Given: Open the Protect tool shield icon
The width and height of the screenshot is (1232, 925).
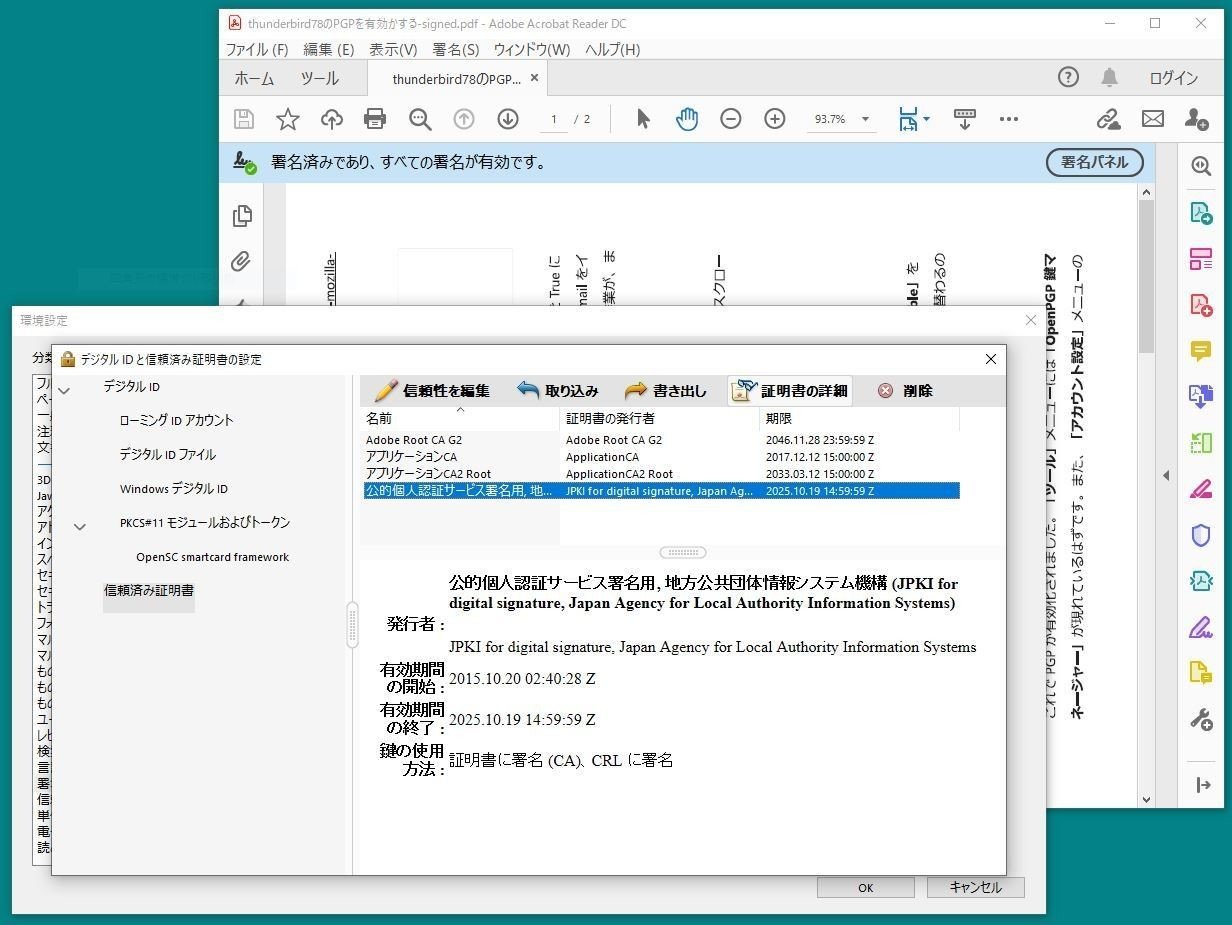Looking at the screenshot, I should pos(1201,535).
